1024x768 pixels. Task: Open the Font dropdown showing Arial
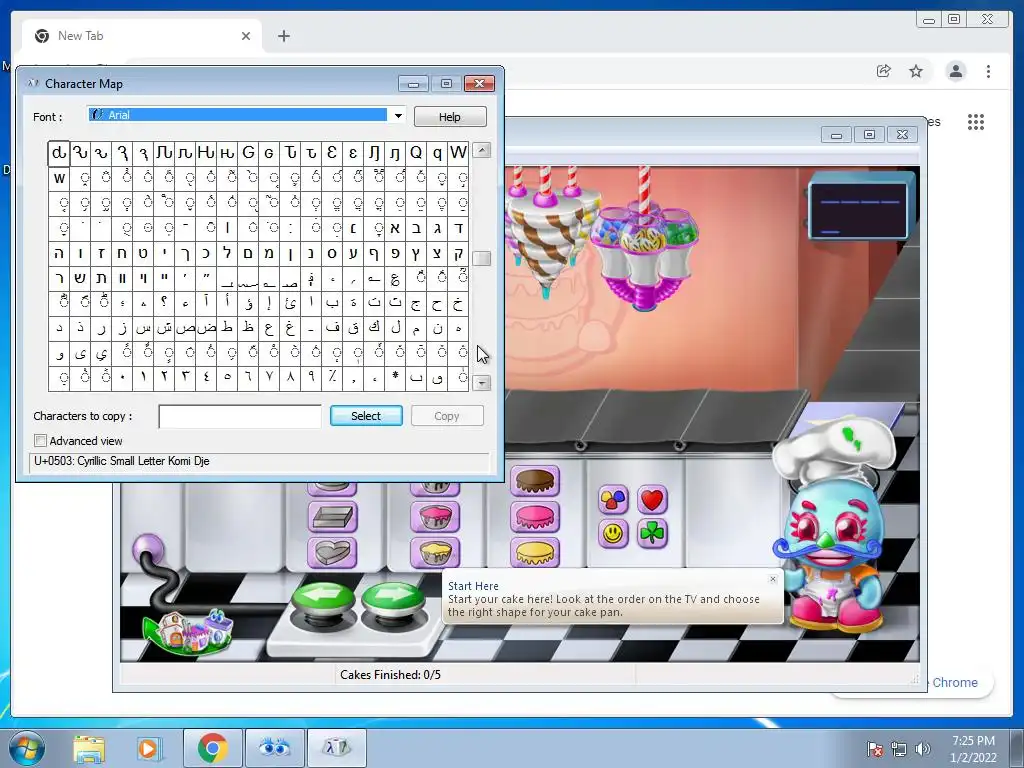tap(398, 116)
